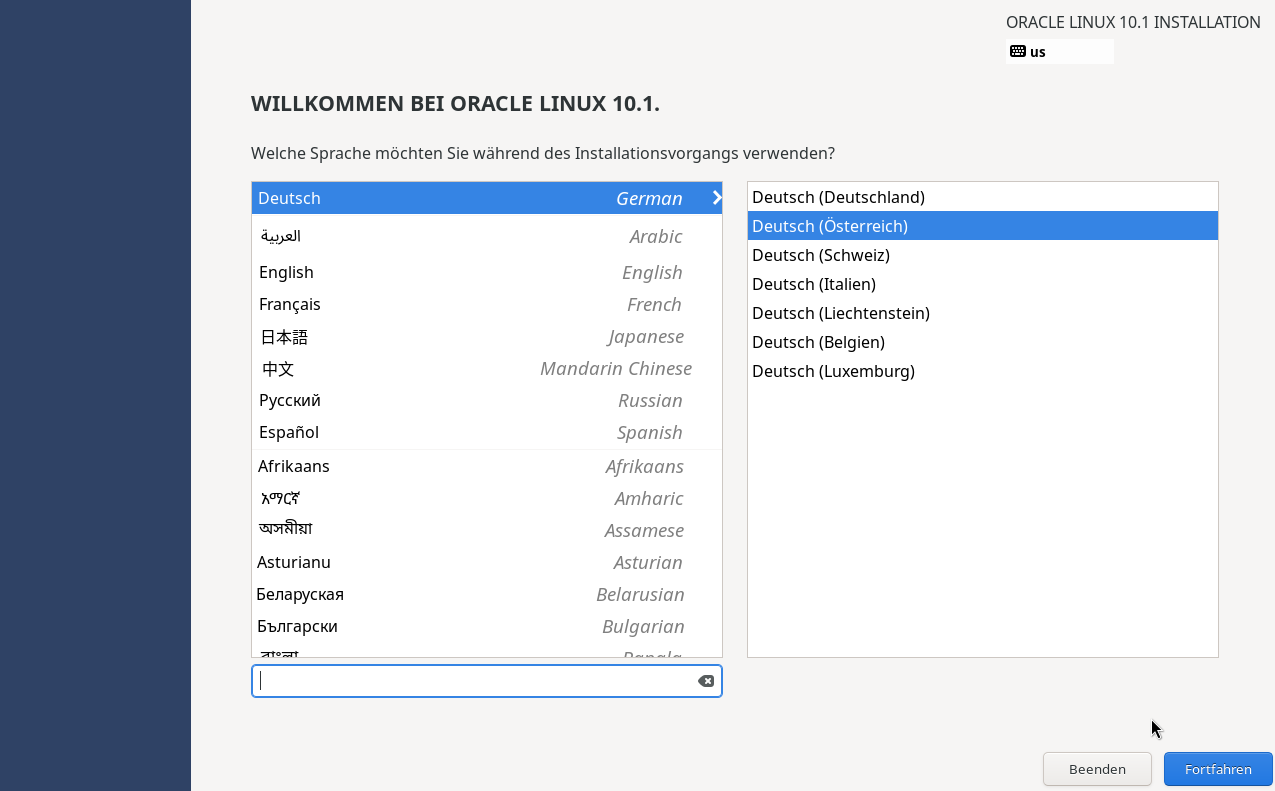Click the Beenden button
The width and height of the screenshot is (1275, 791).
click(1097, 769)
